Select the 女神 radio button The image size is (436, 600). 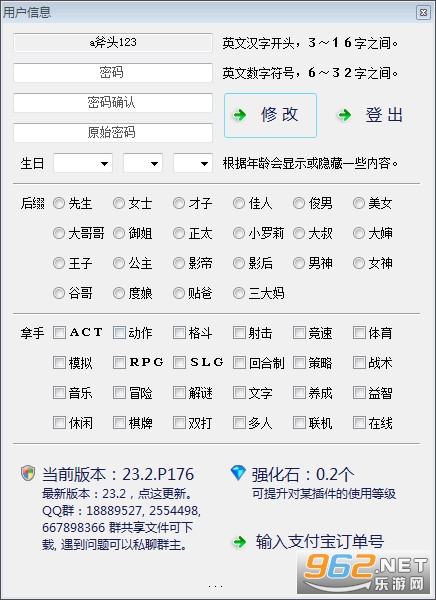pos(359,263)
